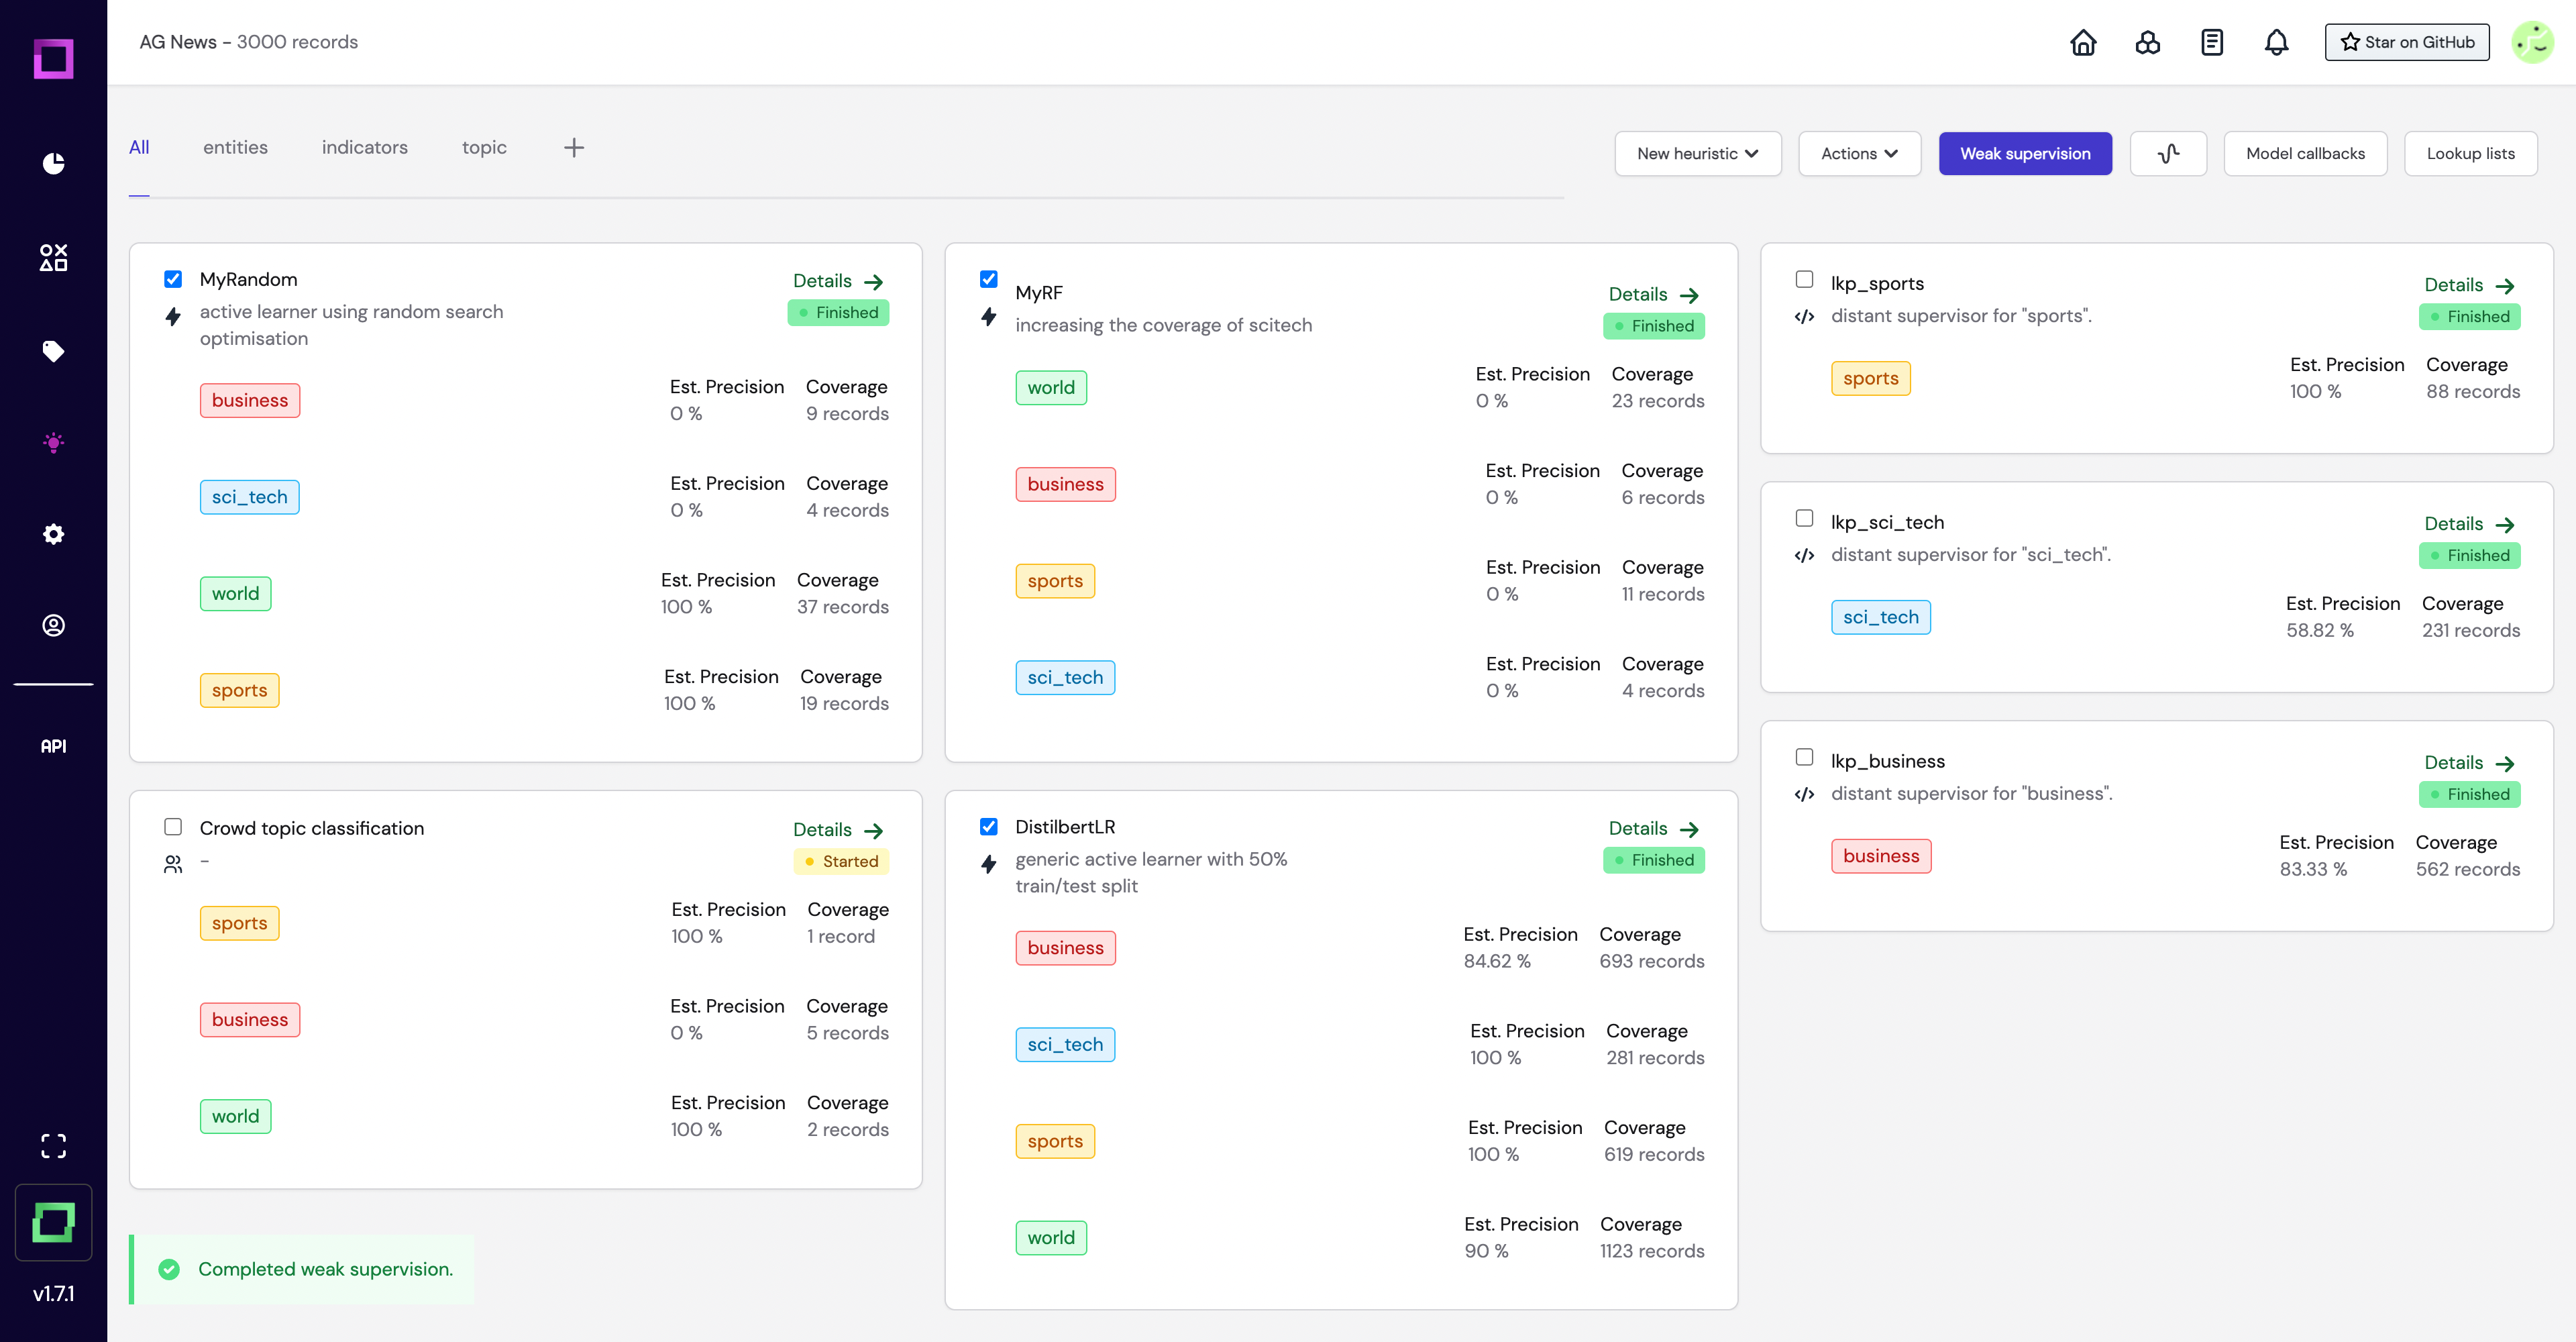
Task: Open Details link for DistilbertLR
Action: (1653, 828)
